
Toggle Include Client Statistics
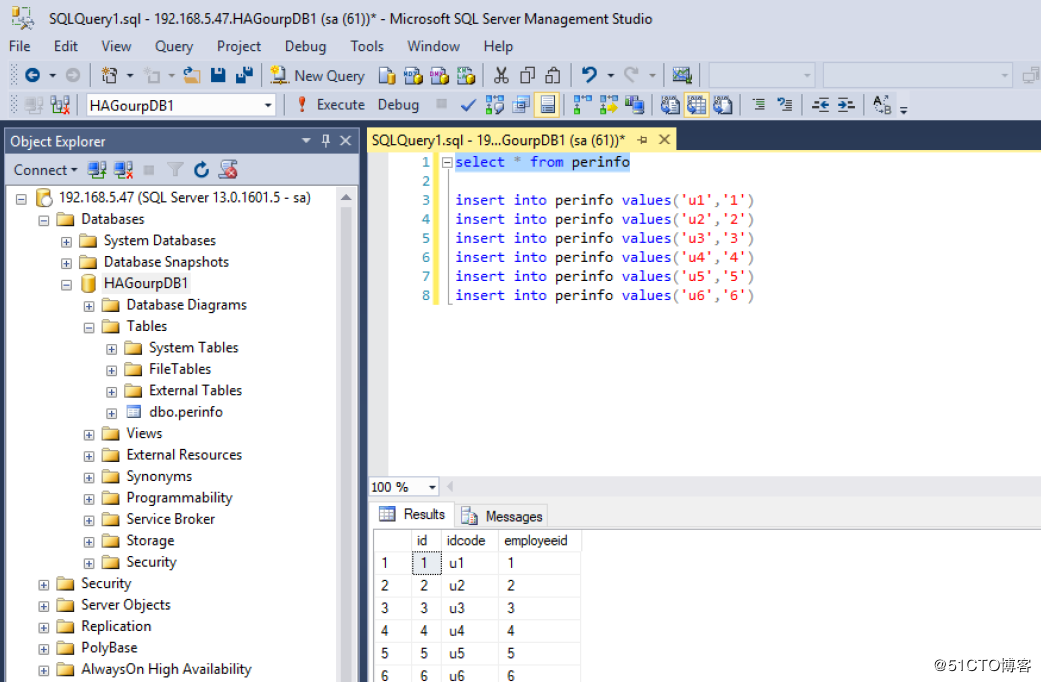pyautogui.click(x=634, y=105)
